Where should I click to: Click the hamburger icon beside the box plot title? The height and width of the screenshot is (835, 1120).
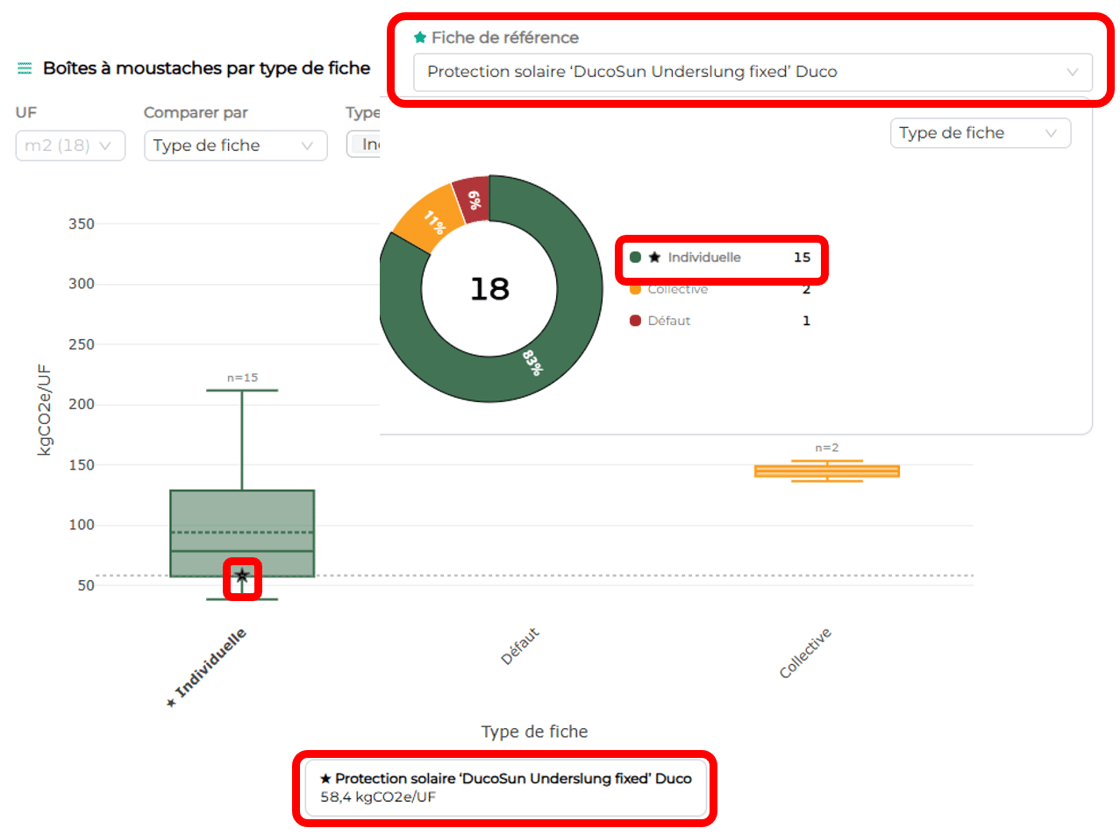24,69
